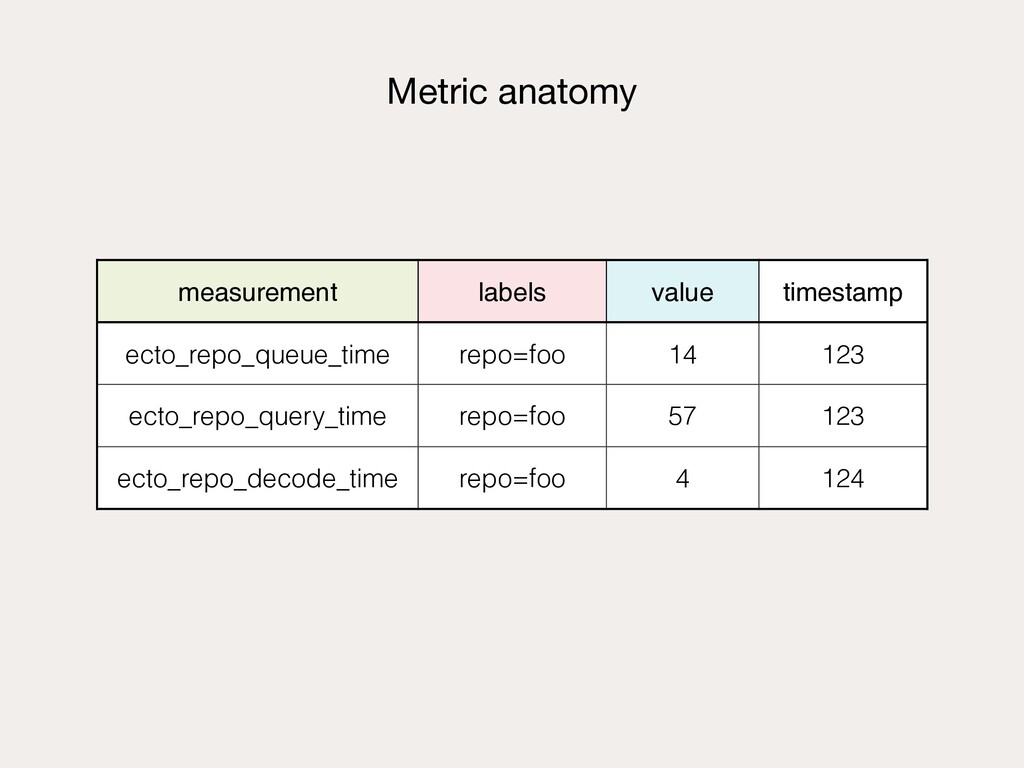1024x768 pixels.
Task: Select the pink 'labels' header cell
Action: [512, 291]
